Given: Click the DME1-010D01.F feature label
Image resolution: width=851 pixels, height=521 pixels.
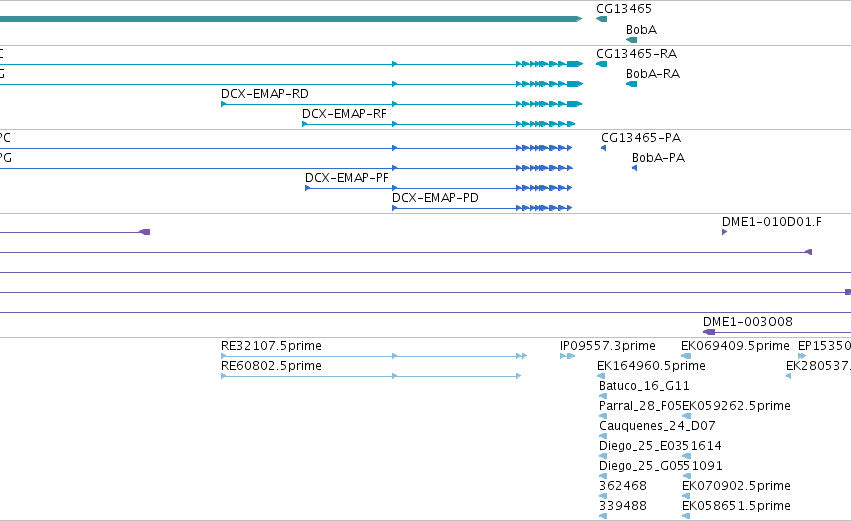Looking at the screenshot, I should tap(771, 222).
